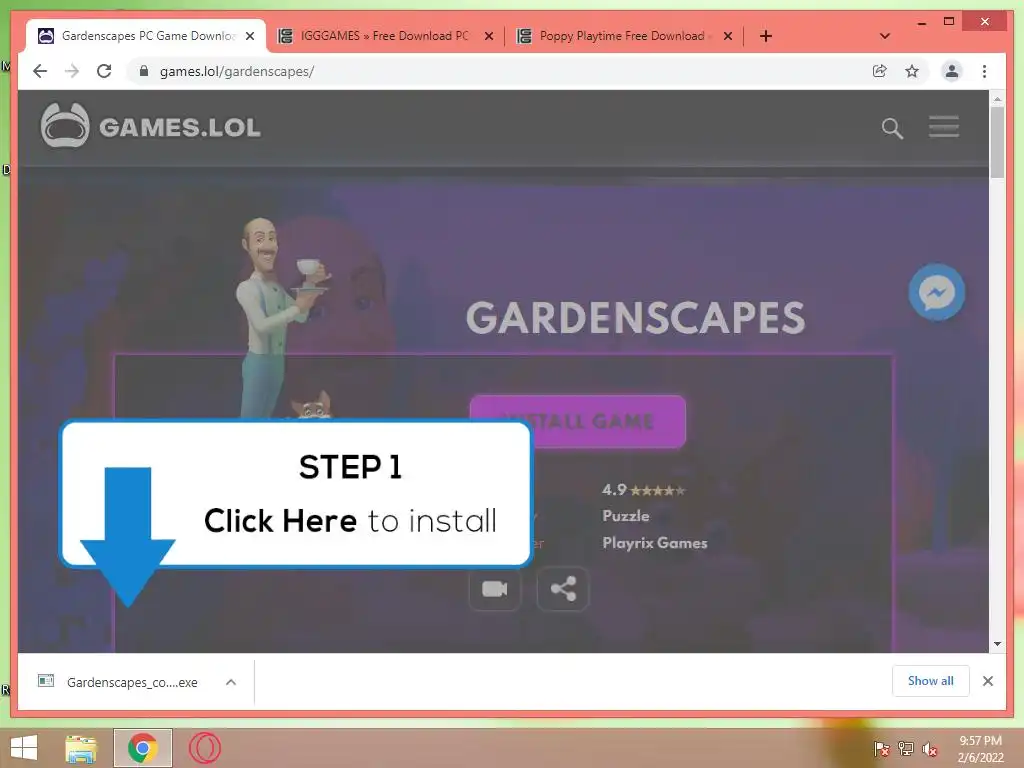Expand the download item options chevron
This screenshot has height=768, width=1024.
tap(231, 682)
